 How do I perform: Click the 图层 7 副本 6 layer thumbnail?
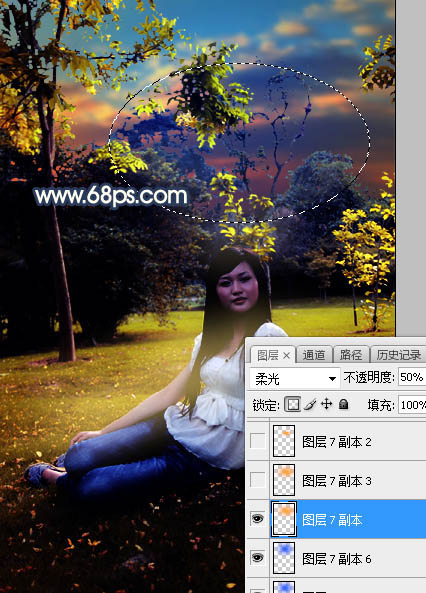(x=284, y=558)
